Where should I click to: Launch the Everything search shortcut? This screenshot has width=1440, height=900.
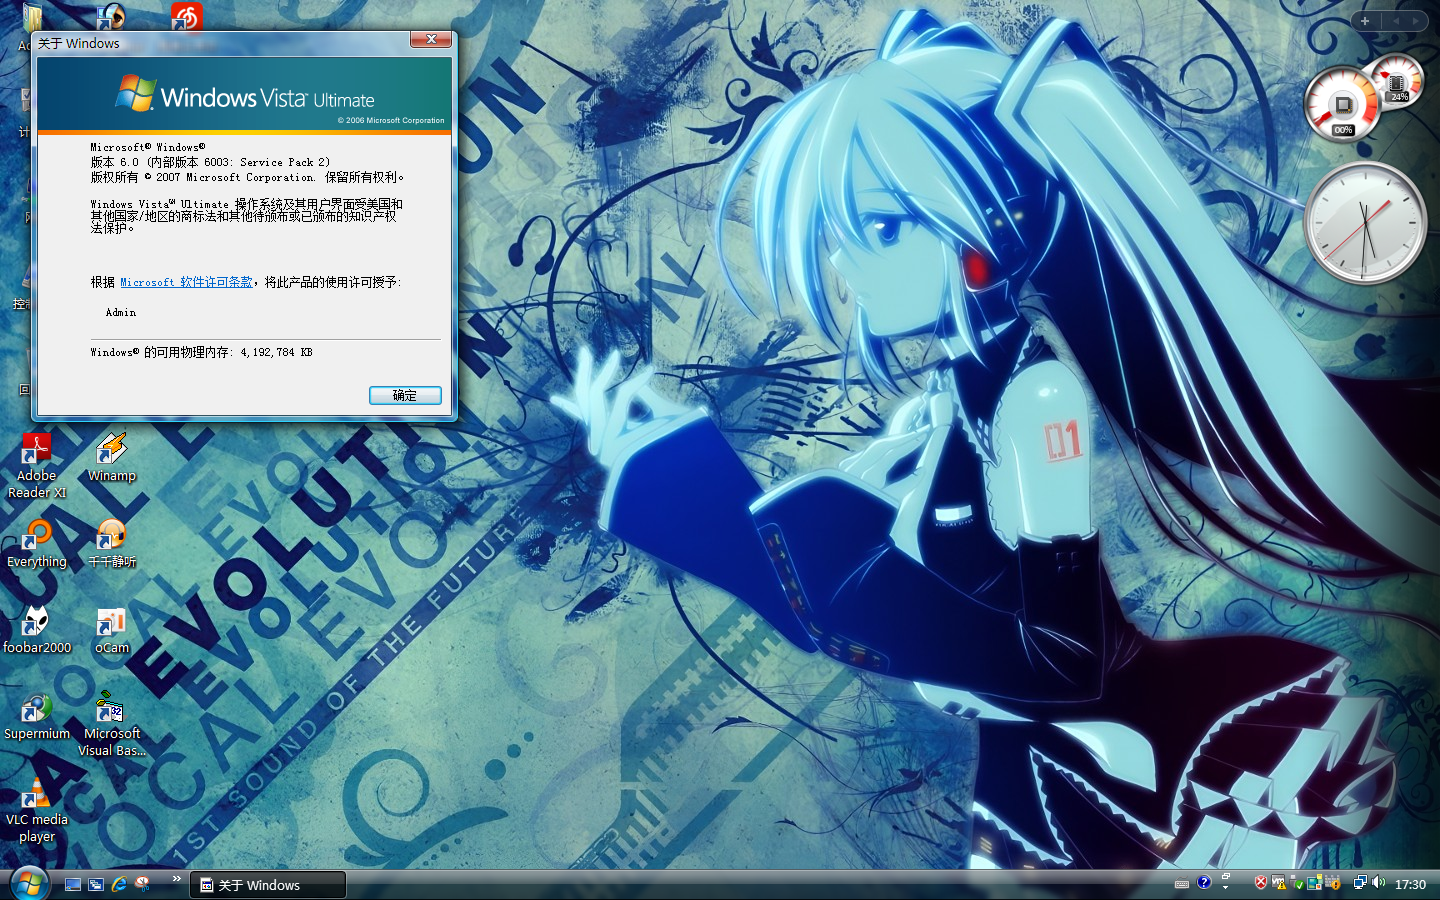(x=37, y=543)
